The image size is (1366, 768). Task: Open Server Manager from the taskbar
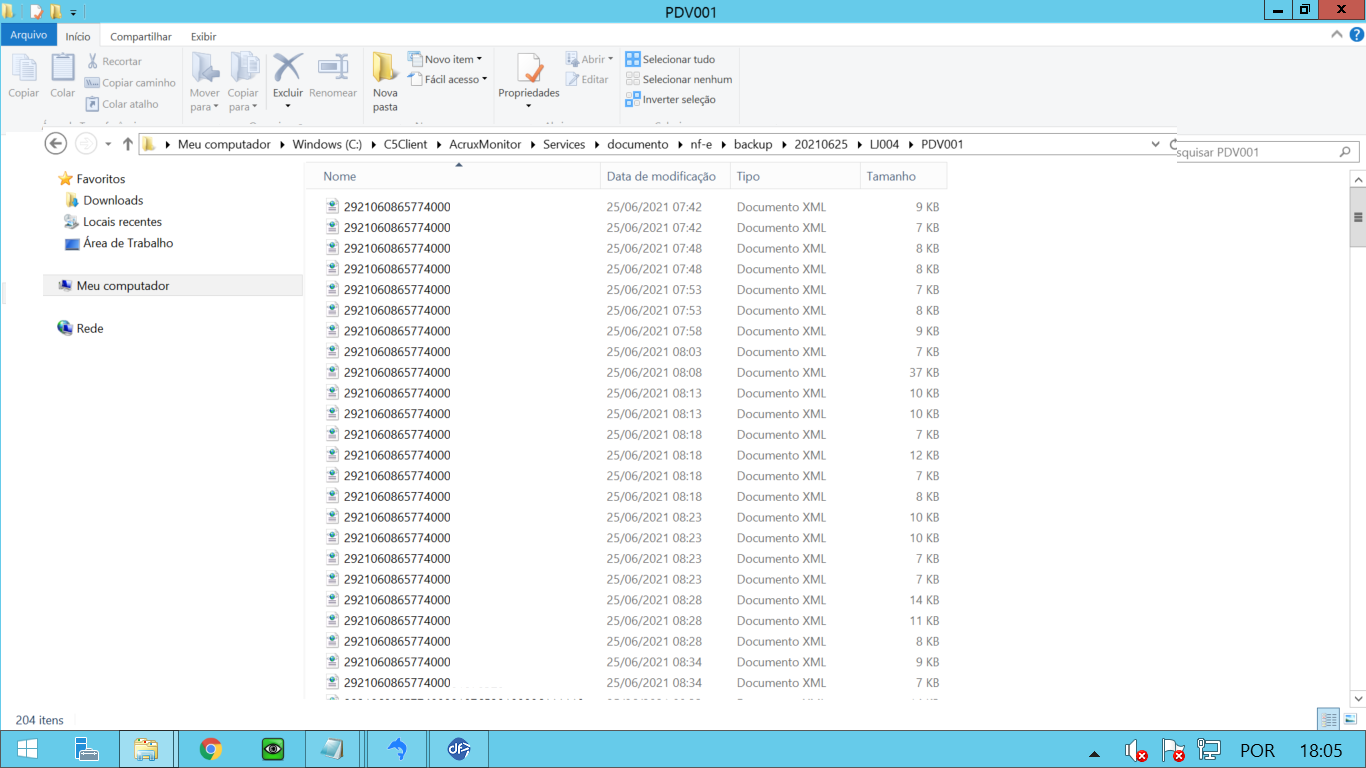(x=88, y=749)
